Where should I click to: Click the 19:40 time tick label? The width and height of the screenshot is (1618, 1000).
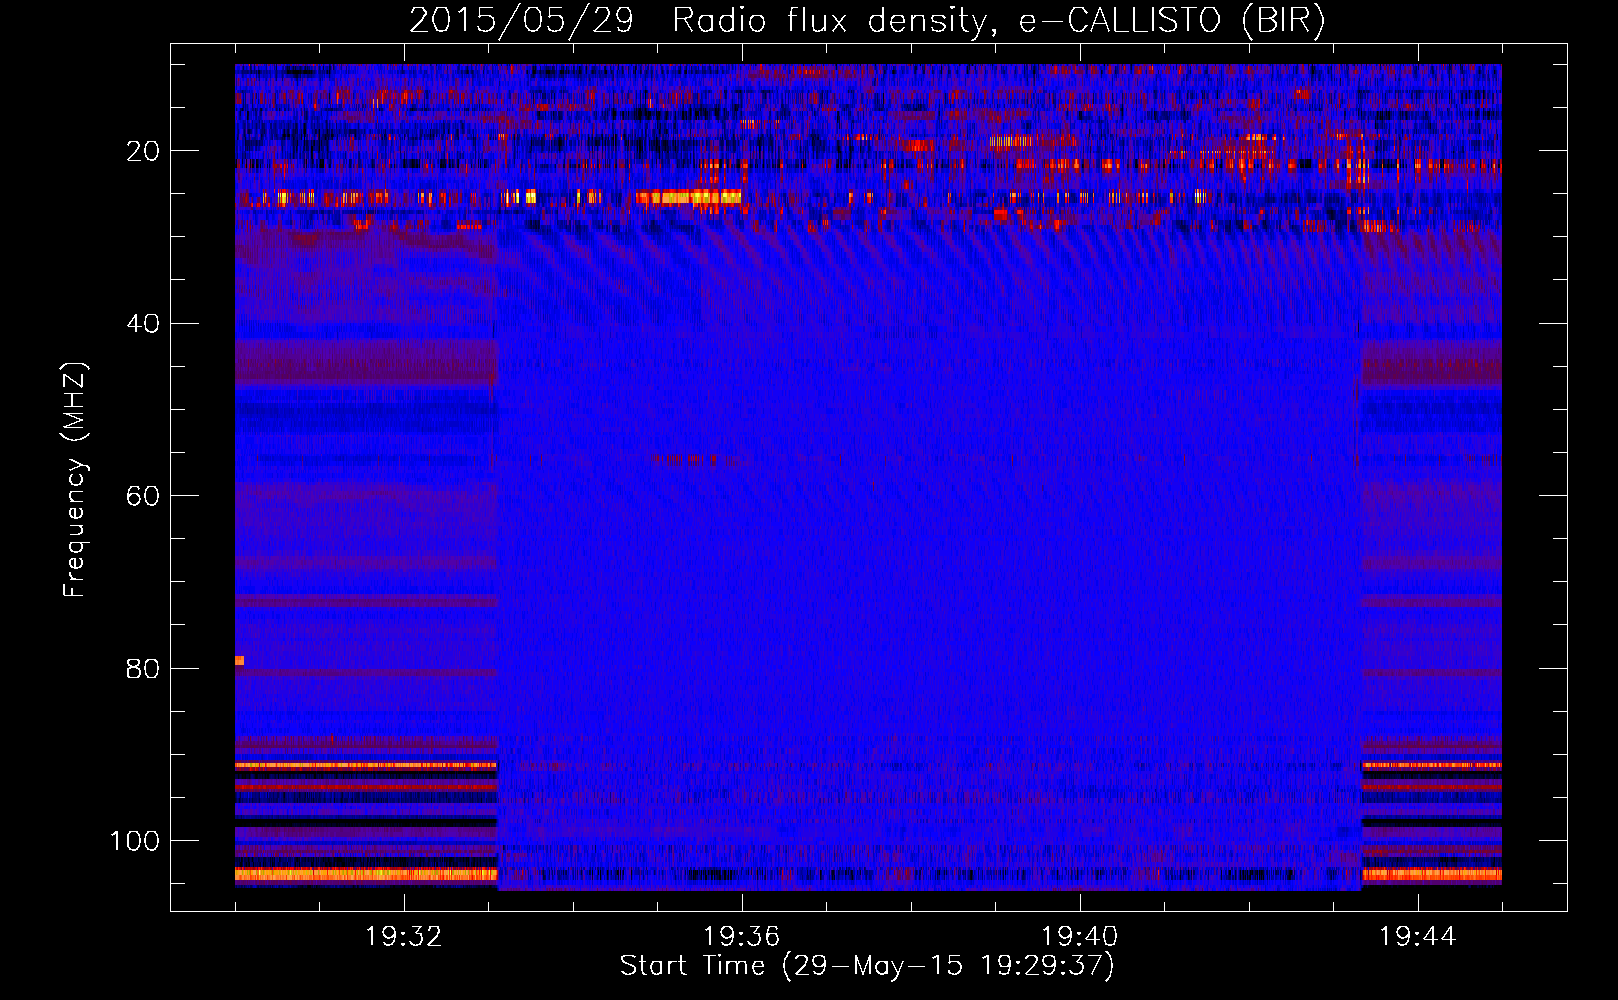click(1080, 937)
